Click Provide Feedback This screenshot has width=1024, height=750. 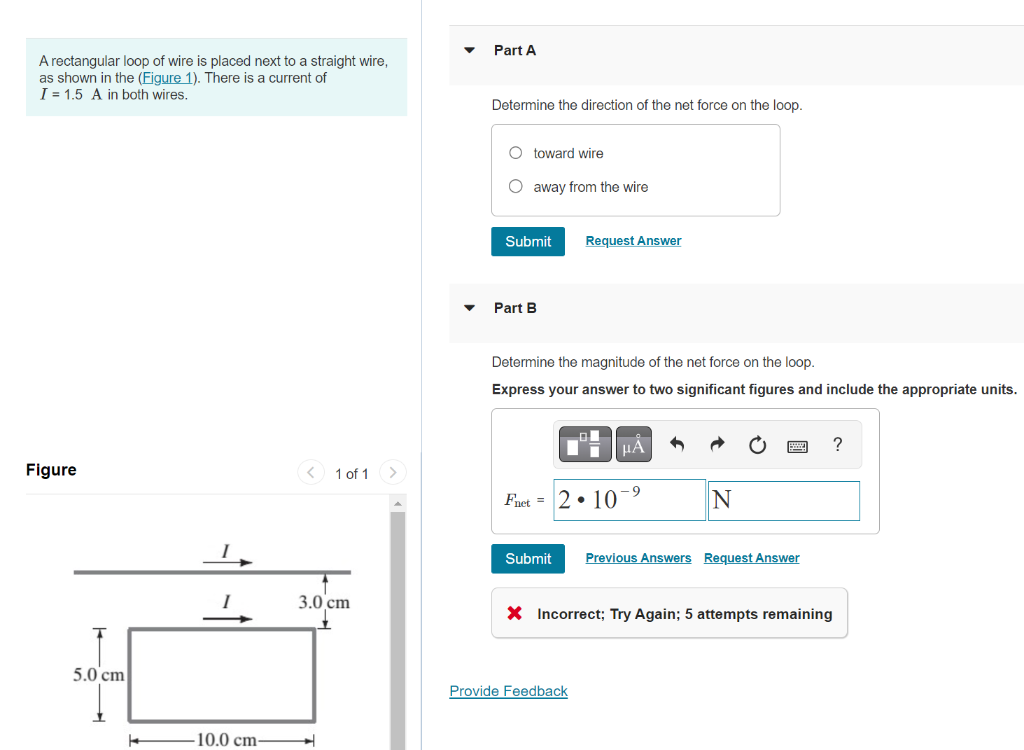[508, 691]
